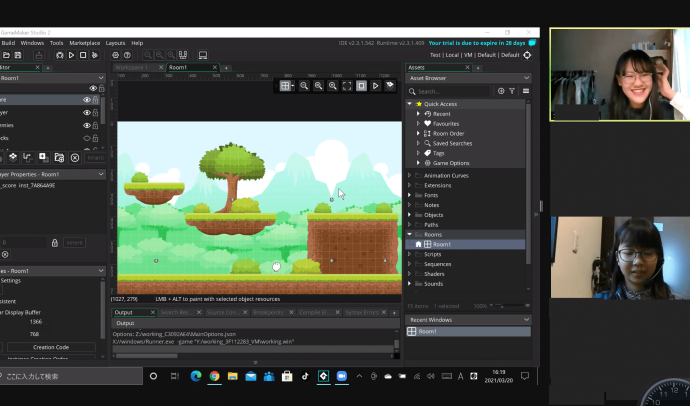This screenshot has height=406, width=690.
Task: Expand the Sounds folder
Action: click(x=410, y=284)
